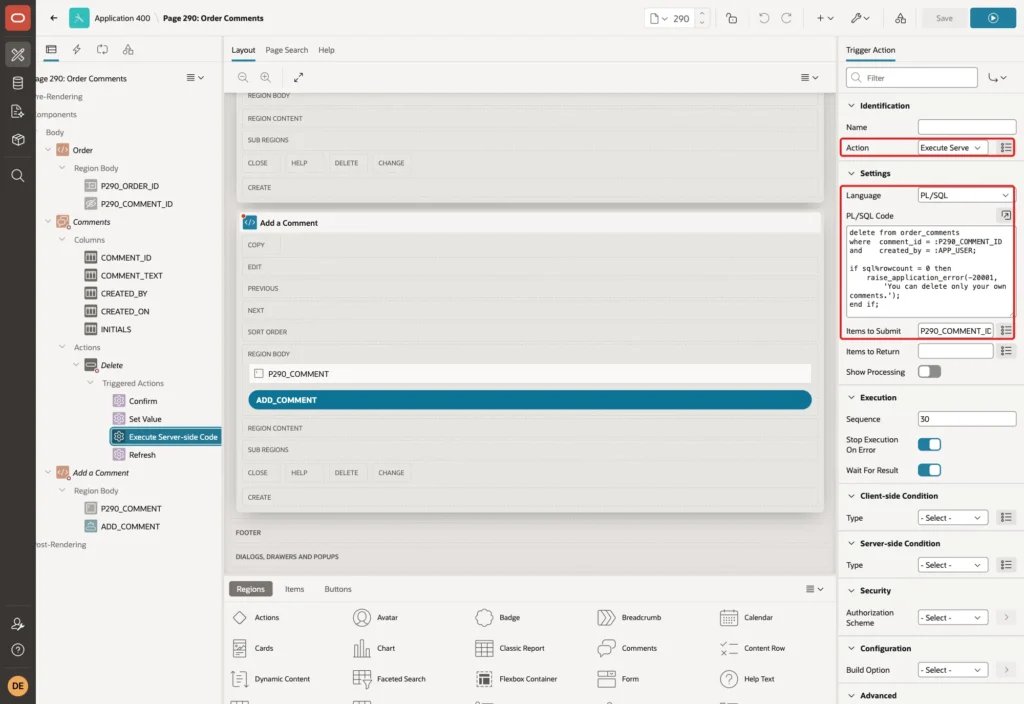1024x704 pixels.
Task: Open the Team Development sidebar icon
Action: 18,112
